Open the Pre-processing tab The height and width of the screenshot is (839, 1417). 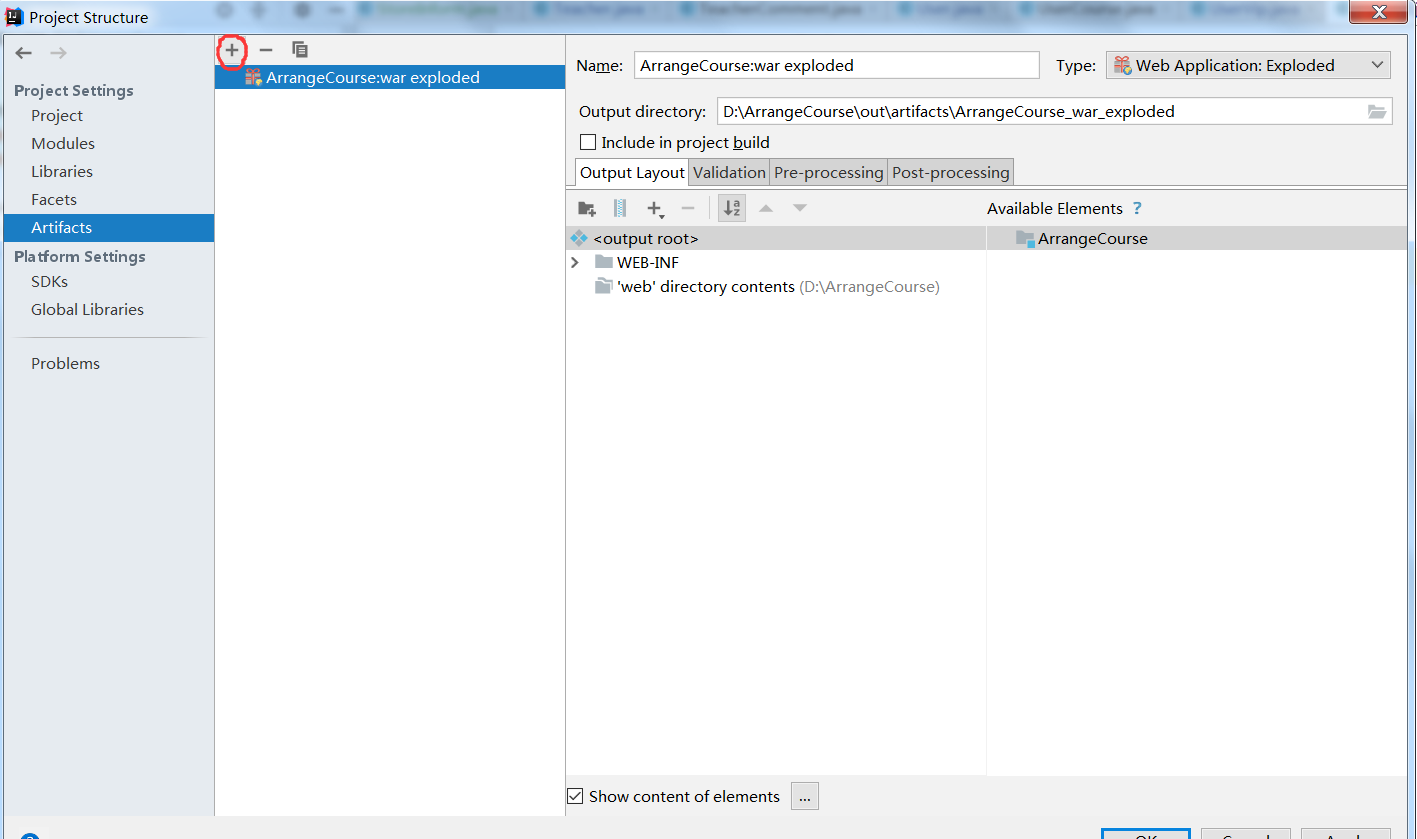pos(829,172)
